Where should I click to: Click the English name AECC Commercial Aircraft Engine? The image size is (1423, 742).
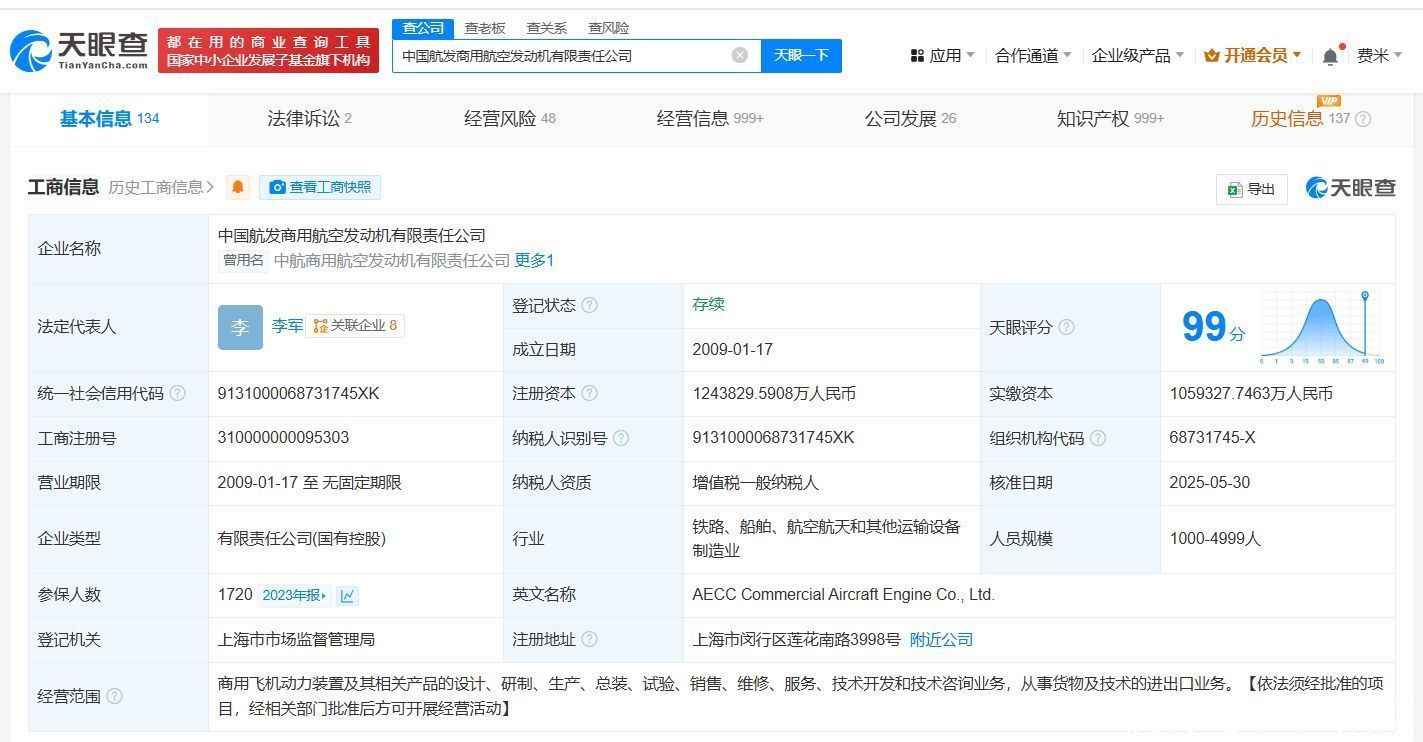(x=843, y=595)
